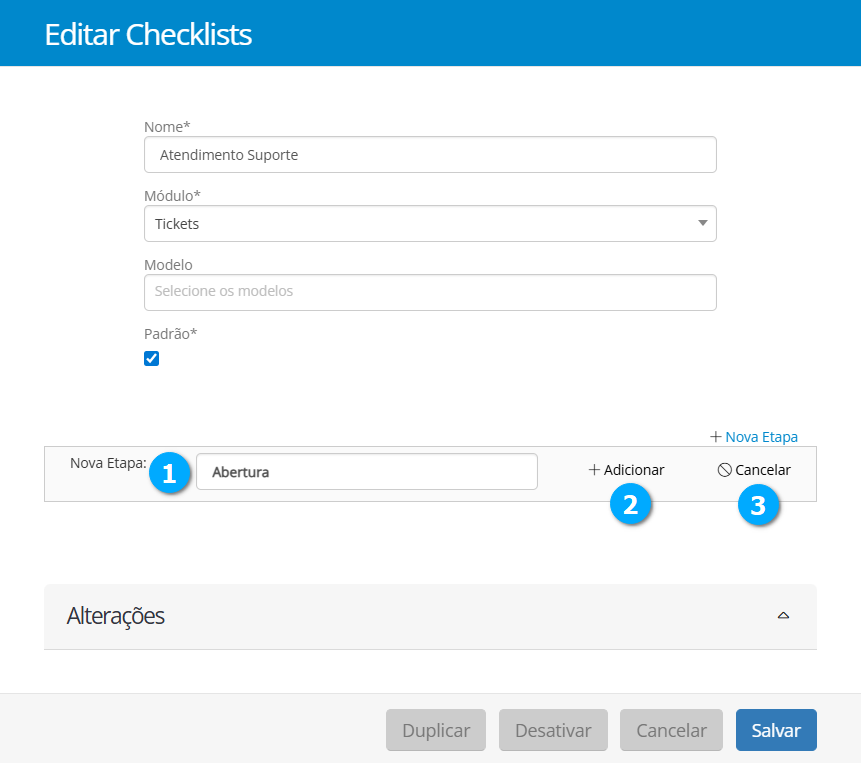Image resolution: width=861 pixels, height=763 pixels.
Task: Click the Nova Etapa link text
Action: click(x=761, y=437)
